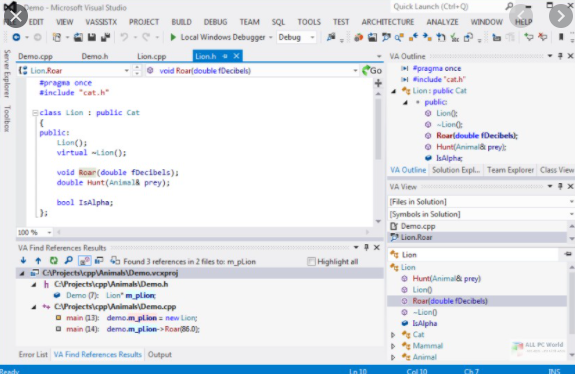Collapse the Demo.h results node
Screen dimensions: 575x374
pos(34,285)
